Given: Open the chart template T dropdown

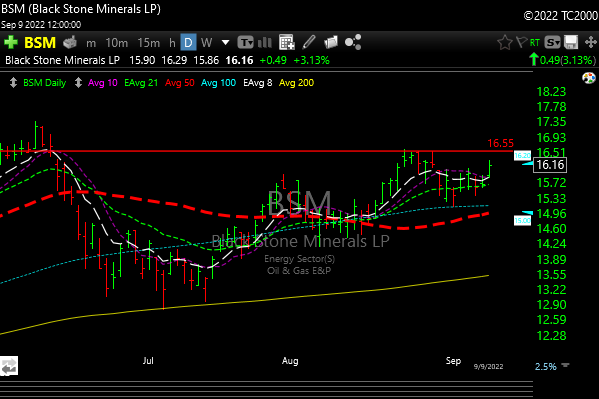Looking at the screenshot, I should coord(245,42).
